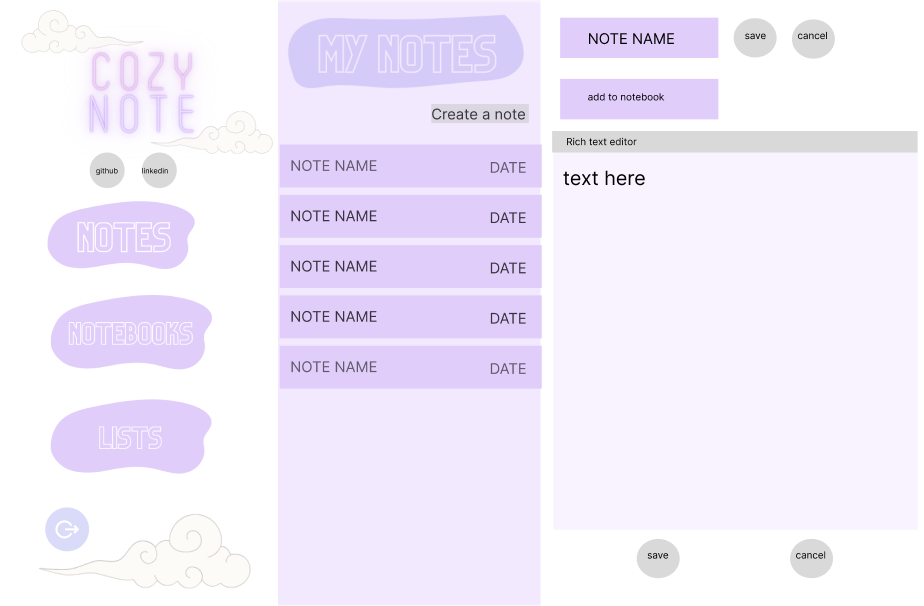Click the NOTE NAME input field
The image size is (924, 606).
[x=639, y=37]
